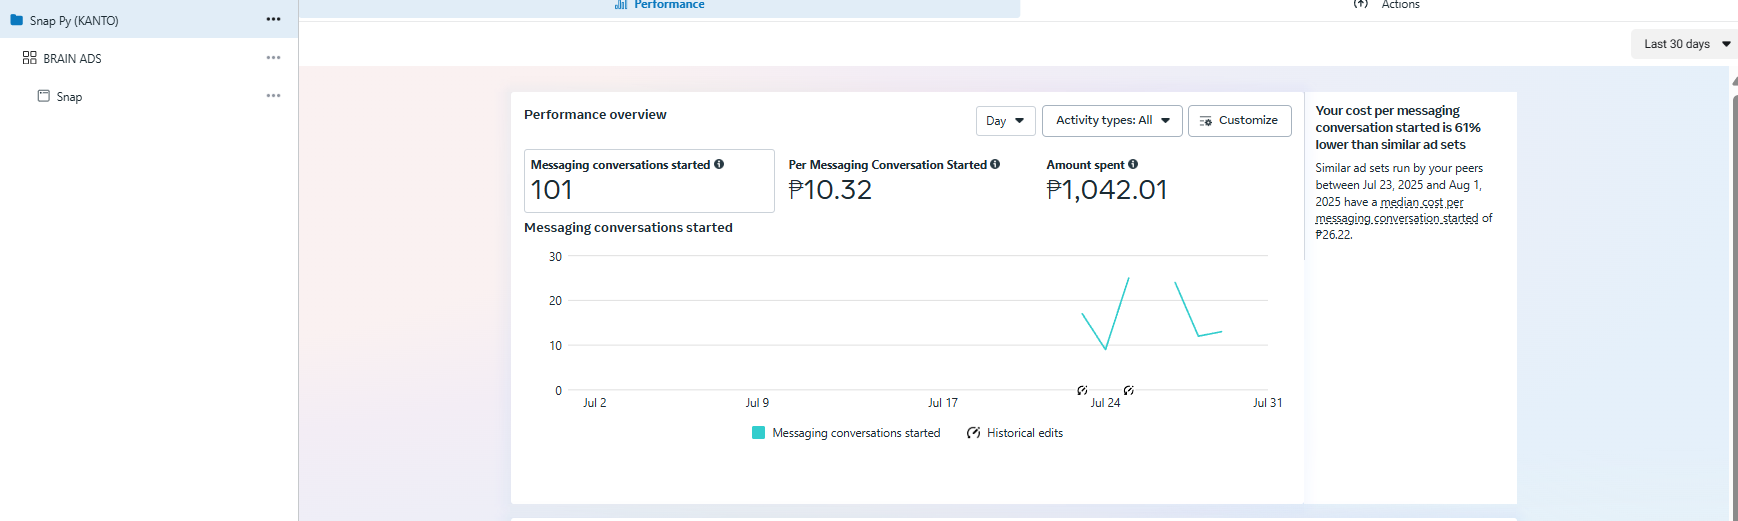Toggle the Messaging conversations started legend swatch
The width and height of the screenshot is (1738, 521).
click(758, 433)
